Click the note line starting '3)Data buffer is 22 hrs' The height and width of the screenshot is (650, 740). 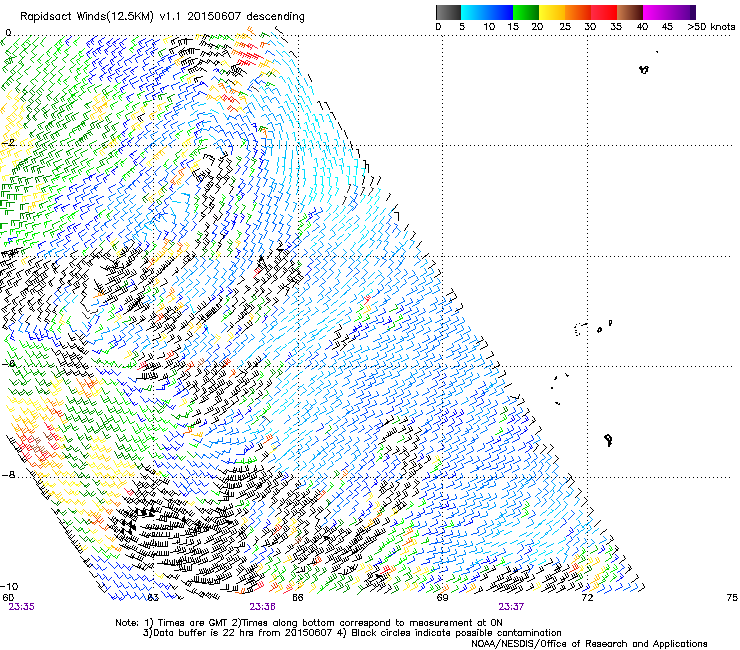pos(352,633)
